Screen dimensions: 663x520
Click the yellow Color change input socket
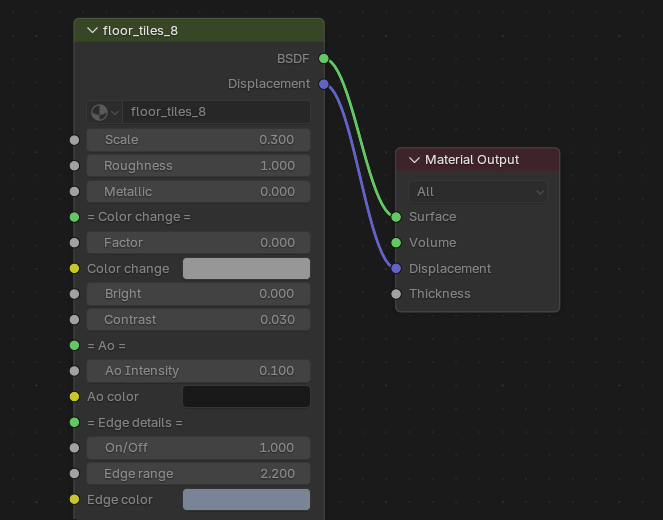(74, 268)
